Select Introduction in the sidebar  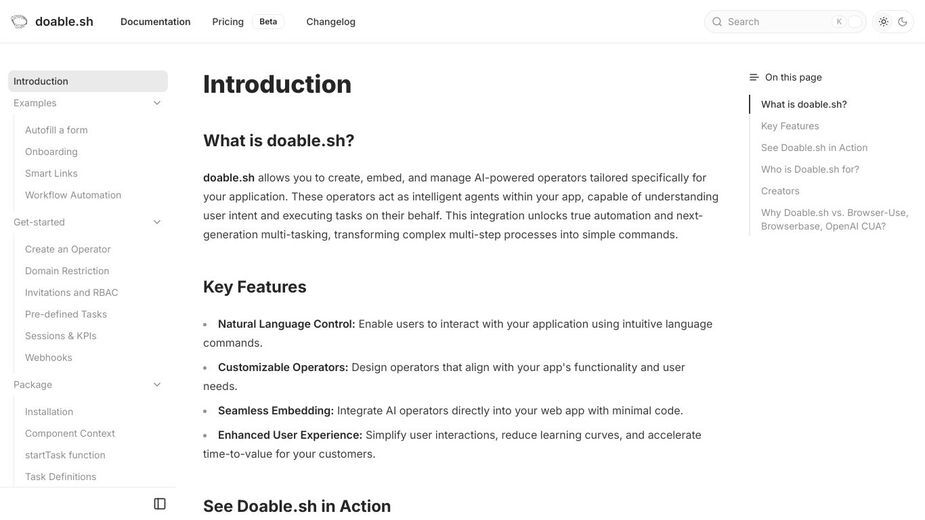point(88,81)
